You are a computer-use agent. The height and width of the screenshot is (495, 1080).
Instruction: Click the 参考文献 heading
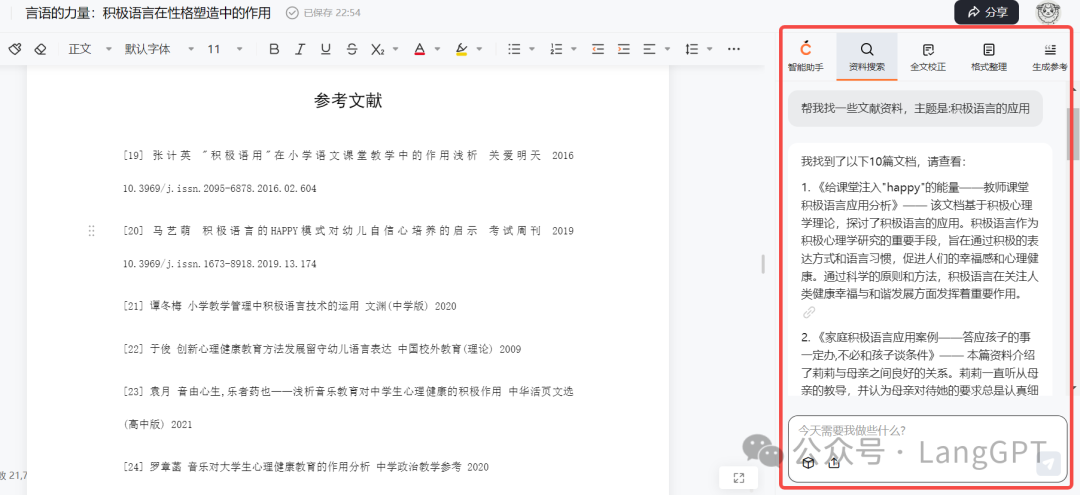[x=348, y=101]
